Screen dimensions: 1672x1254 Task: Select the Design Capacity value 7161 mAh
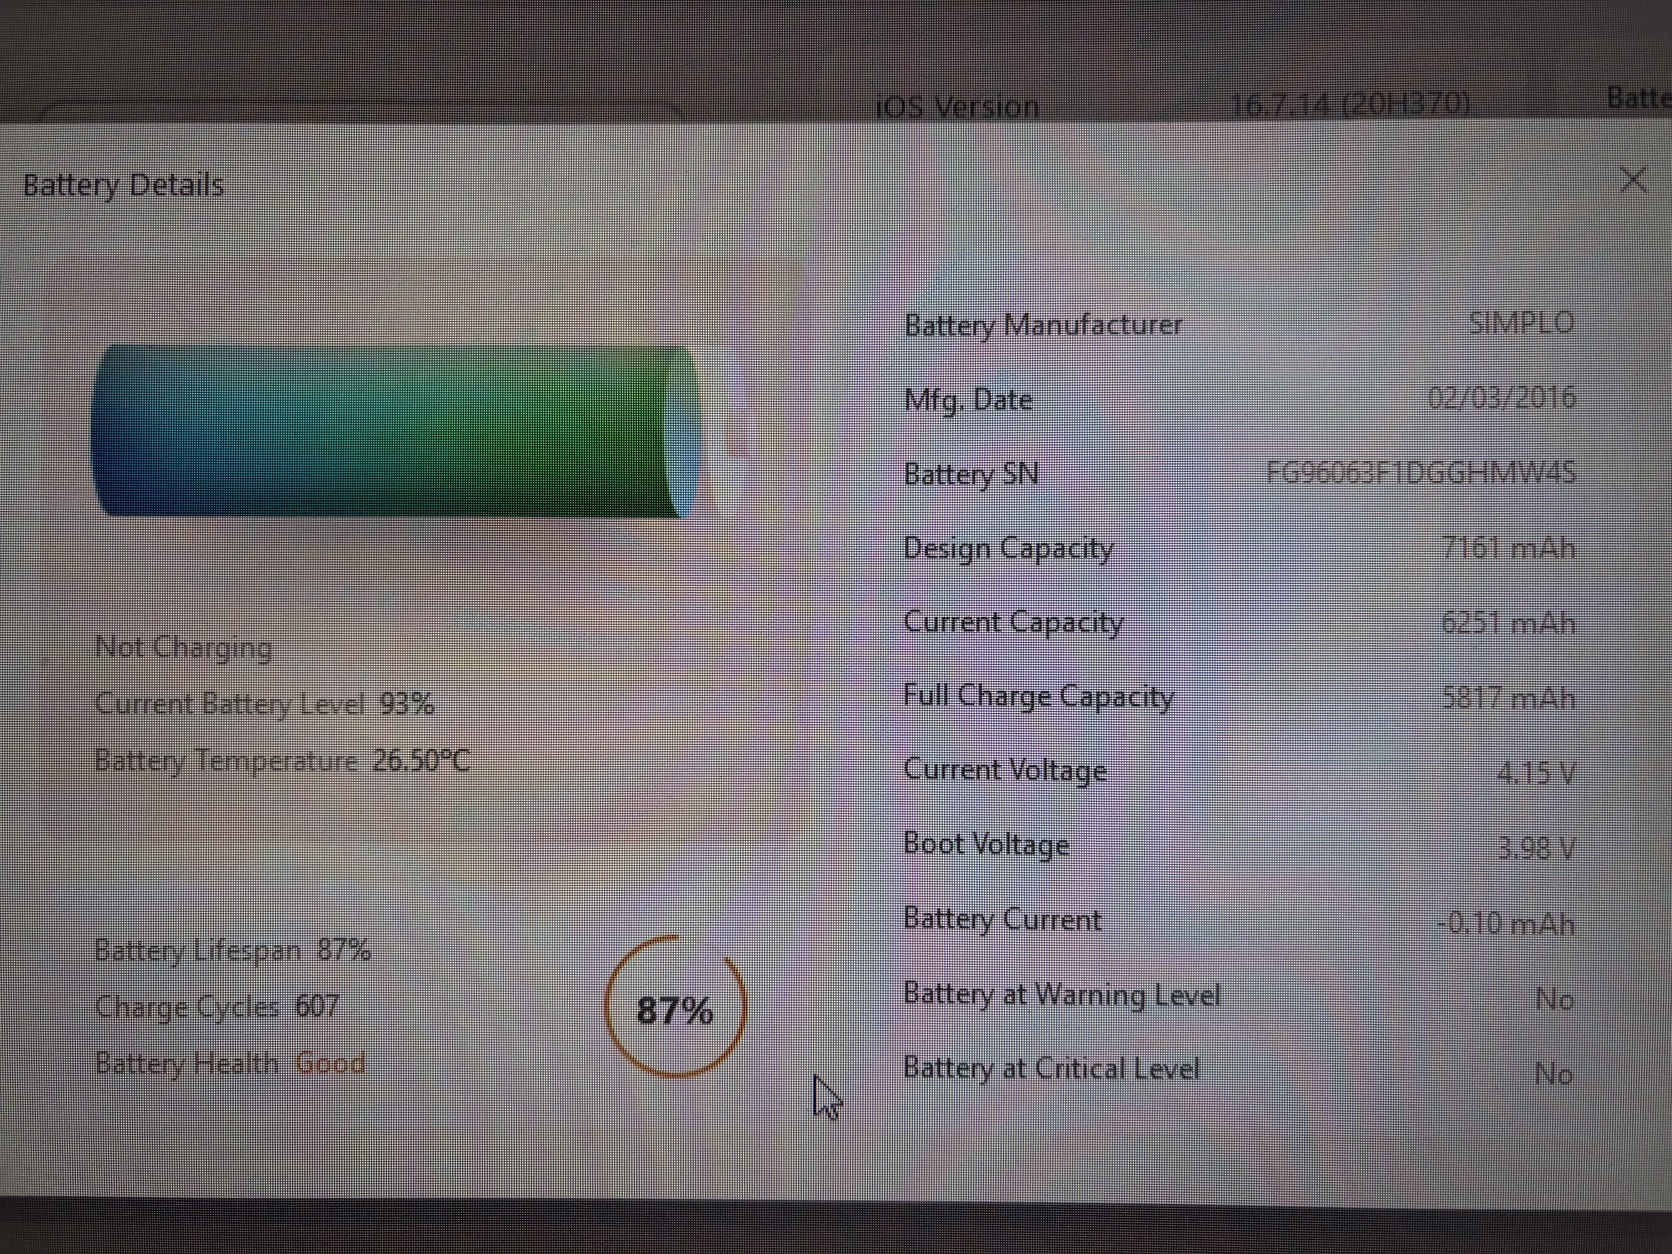click(1508, 548)
